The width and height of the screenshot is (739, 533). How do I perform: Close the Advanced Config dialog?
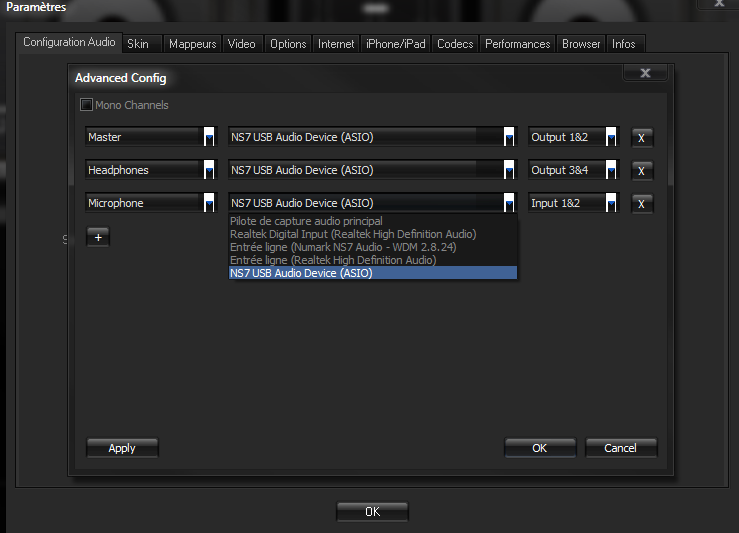coord(645,73)
